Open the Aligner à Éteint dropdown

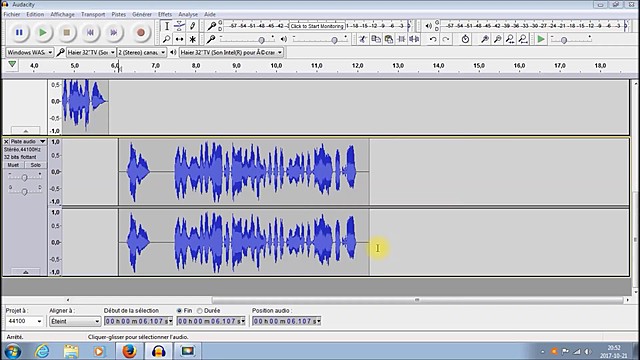point(75,321)
